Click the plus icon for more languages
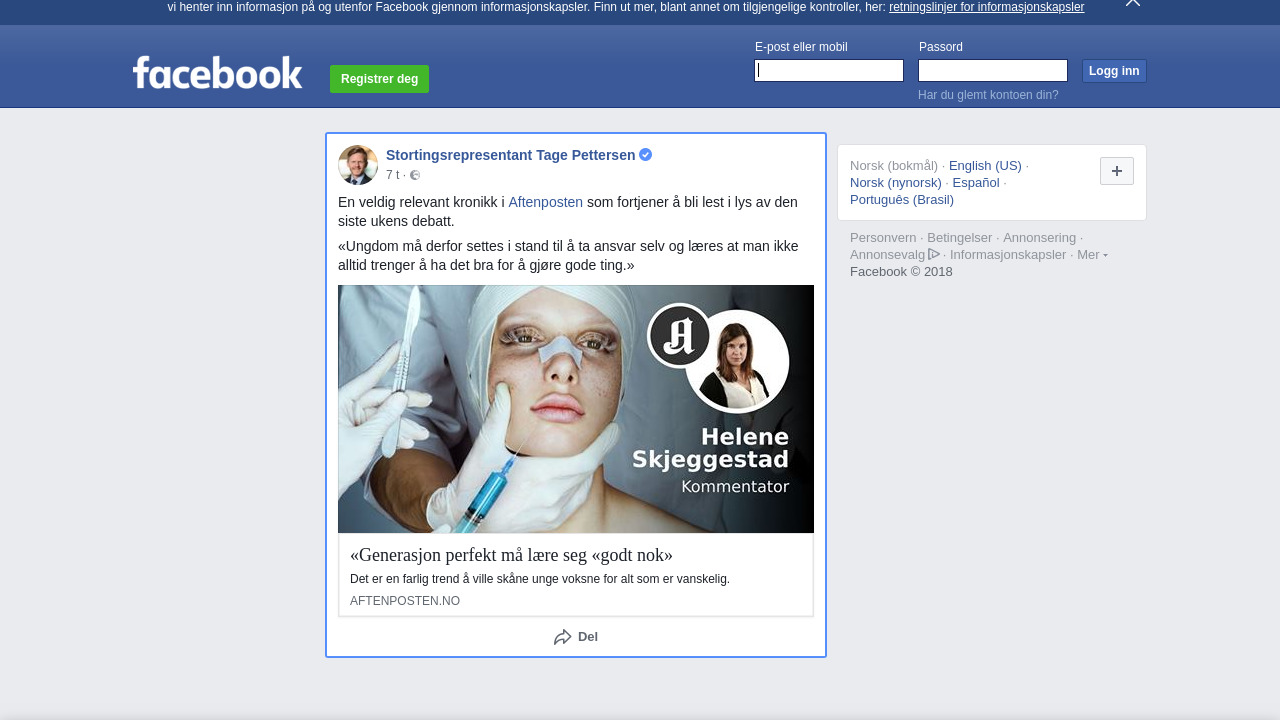The width and height of the screenshot is (1280, 720). pos(1116,171)
